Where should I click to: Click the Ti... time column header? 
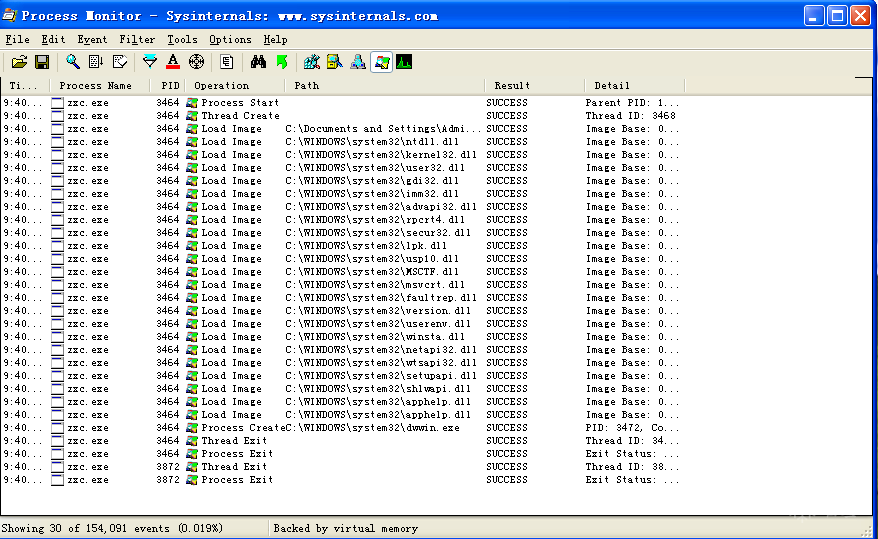(25, 86)
